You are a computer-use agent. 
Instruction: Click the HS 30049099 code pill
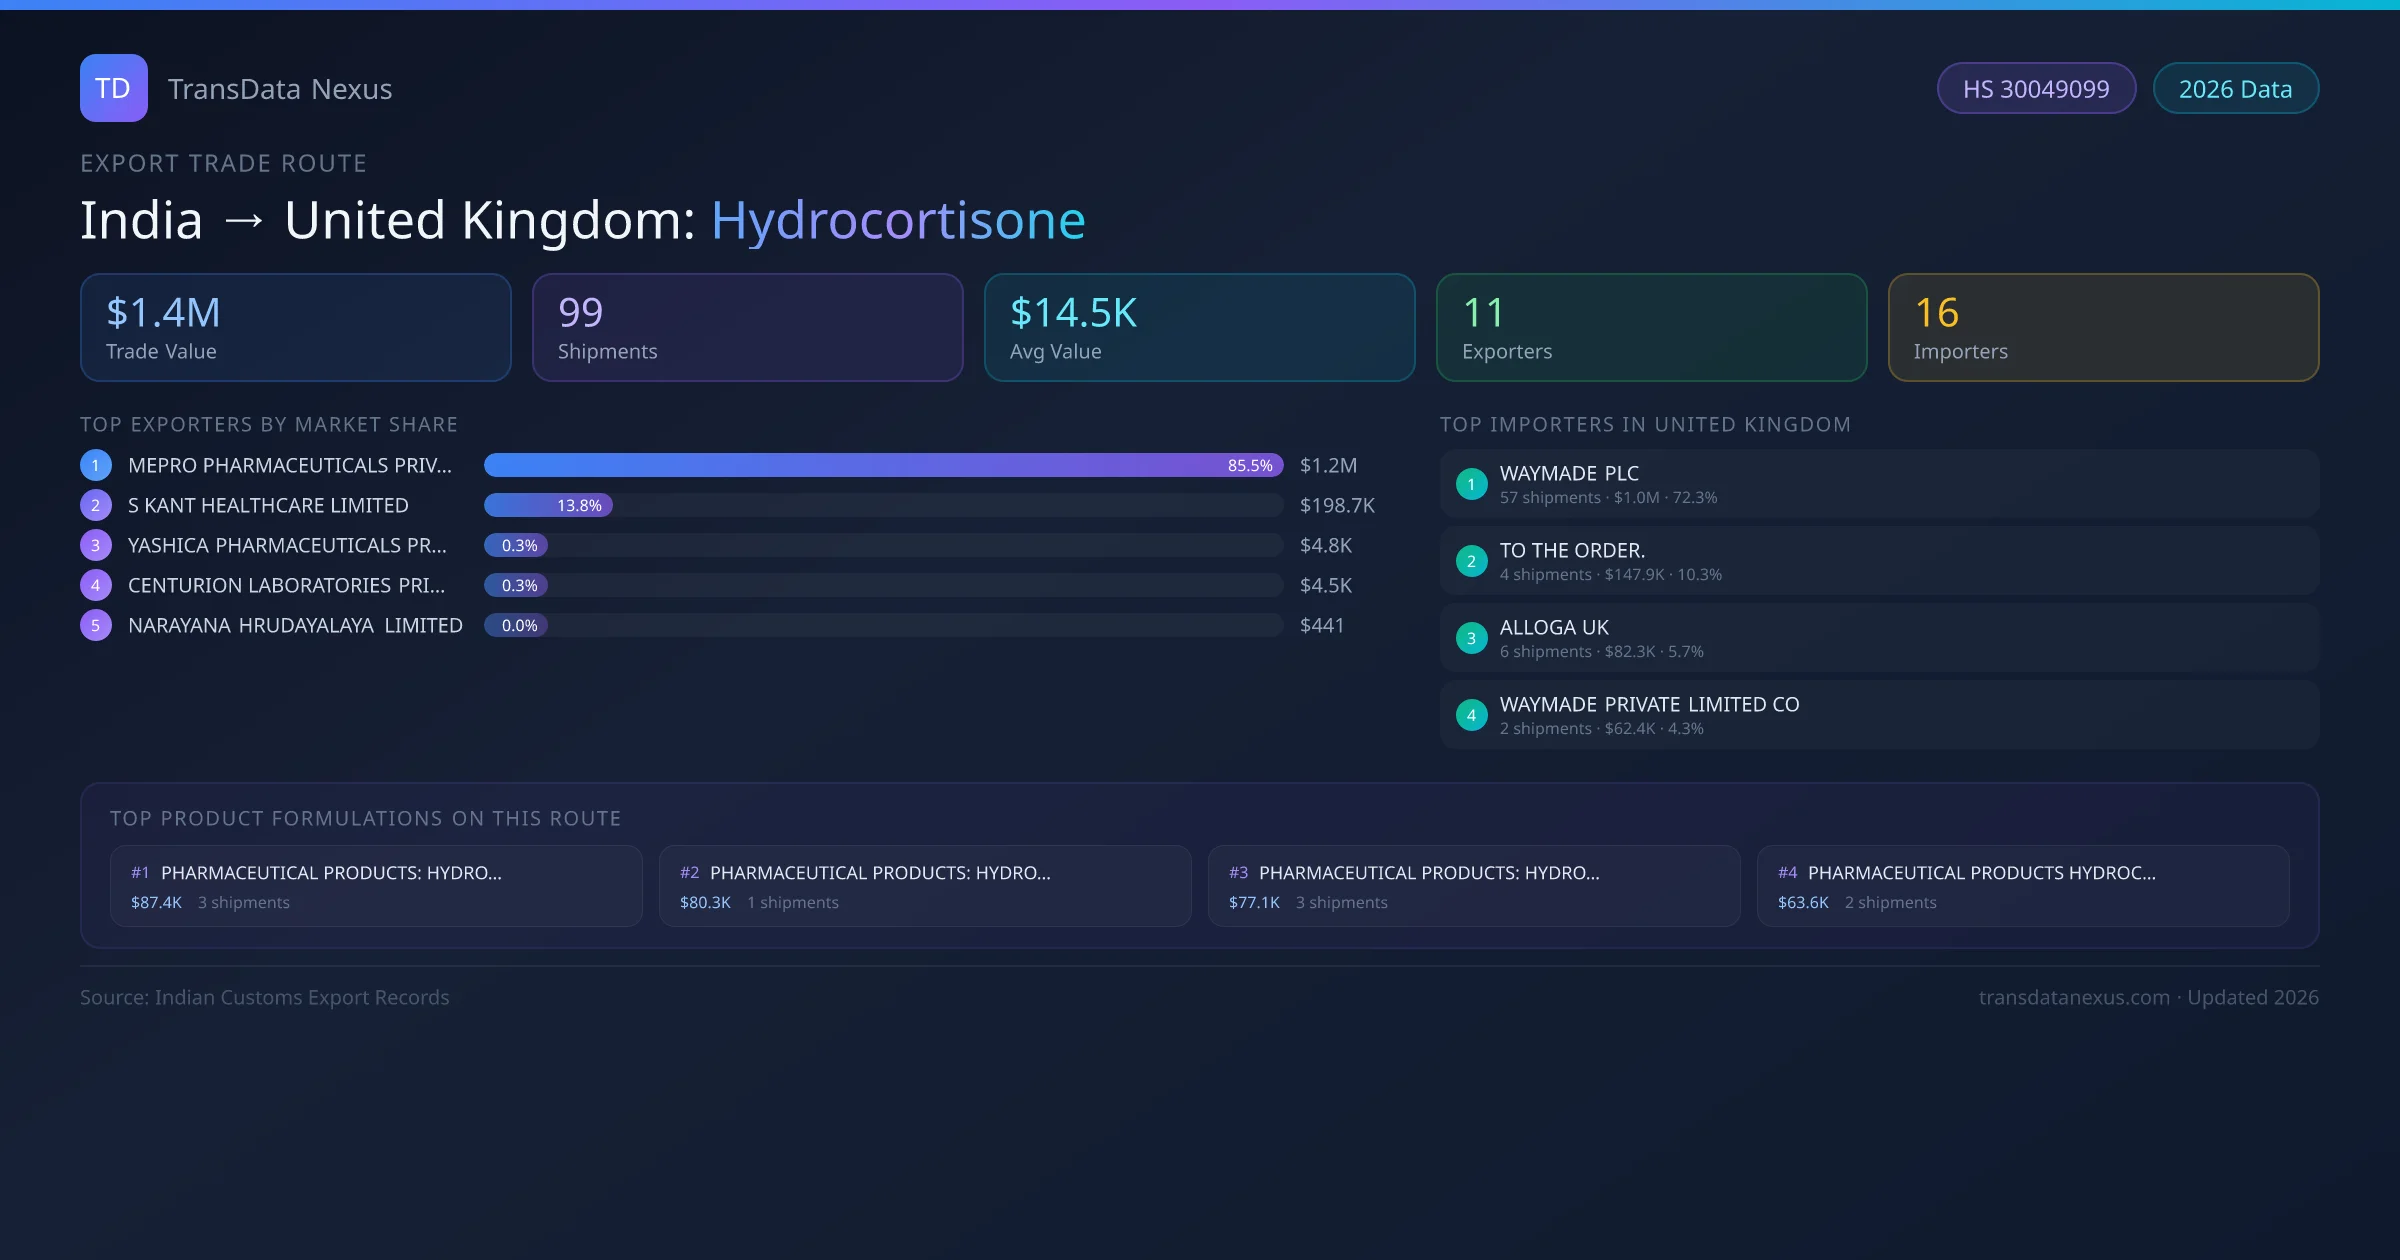click(x=2035, y=89)
